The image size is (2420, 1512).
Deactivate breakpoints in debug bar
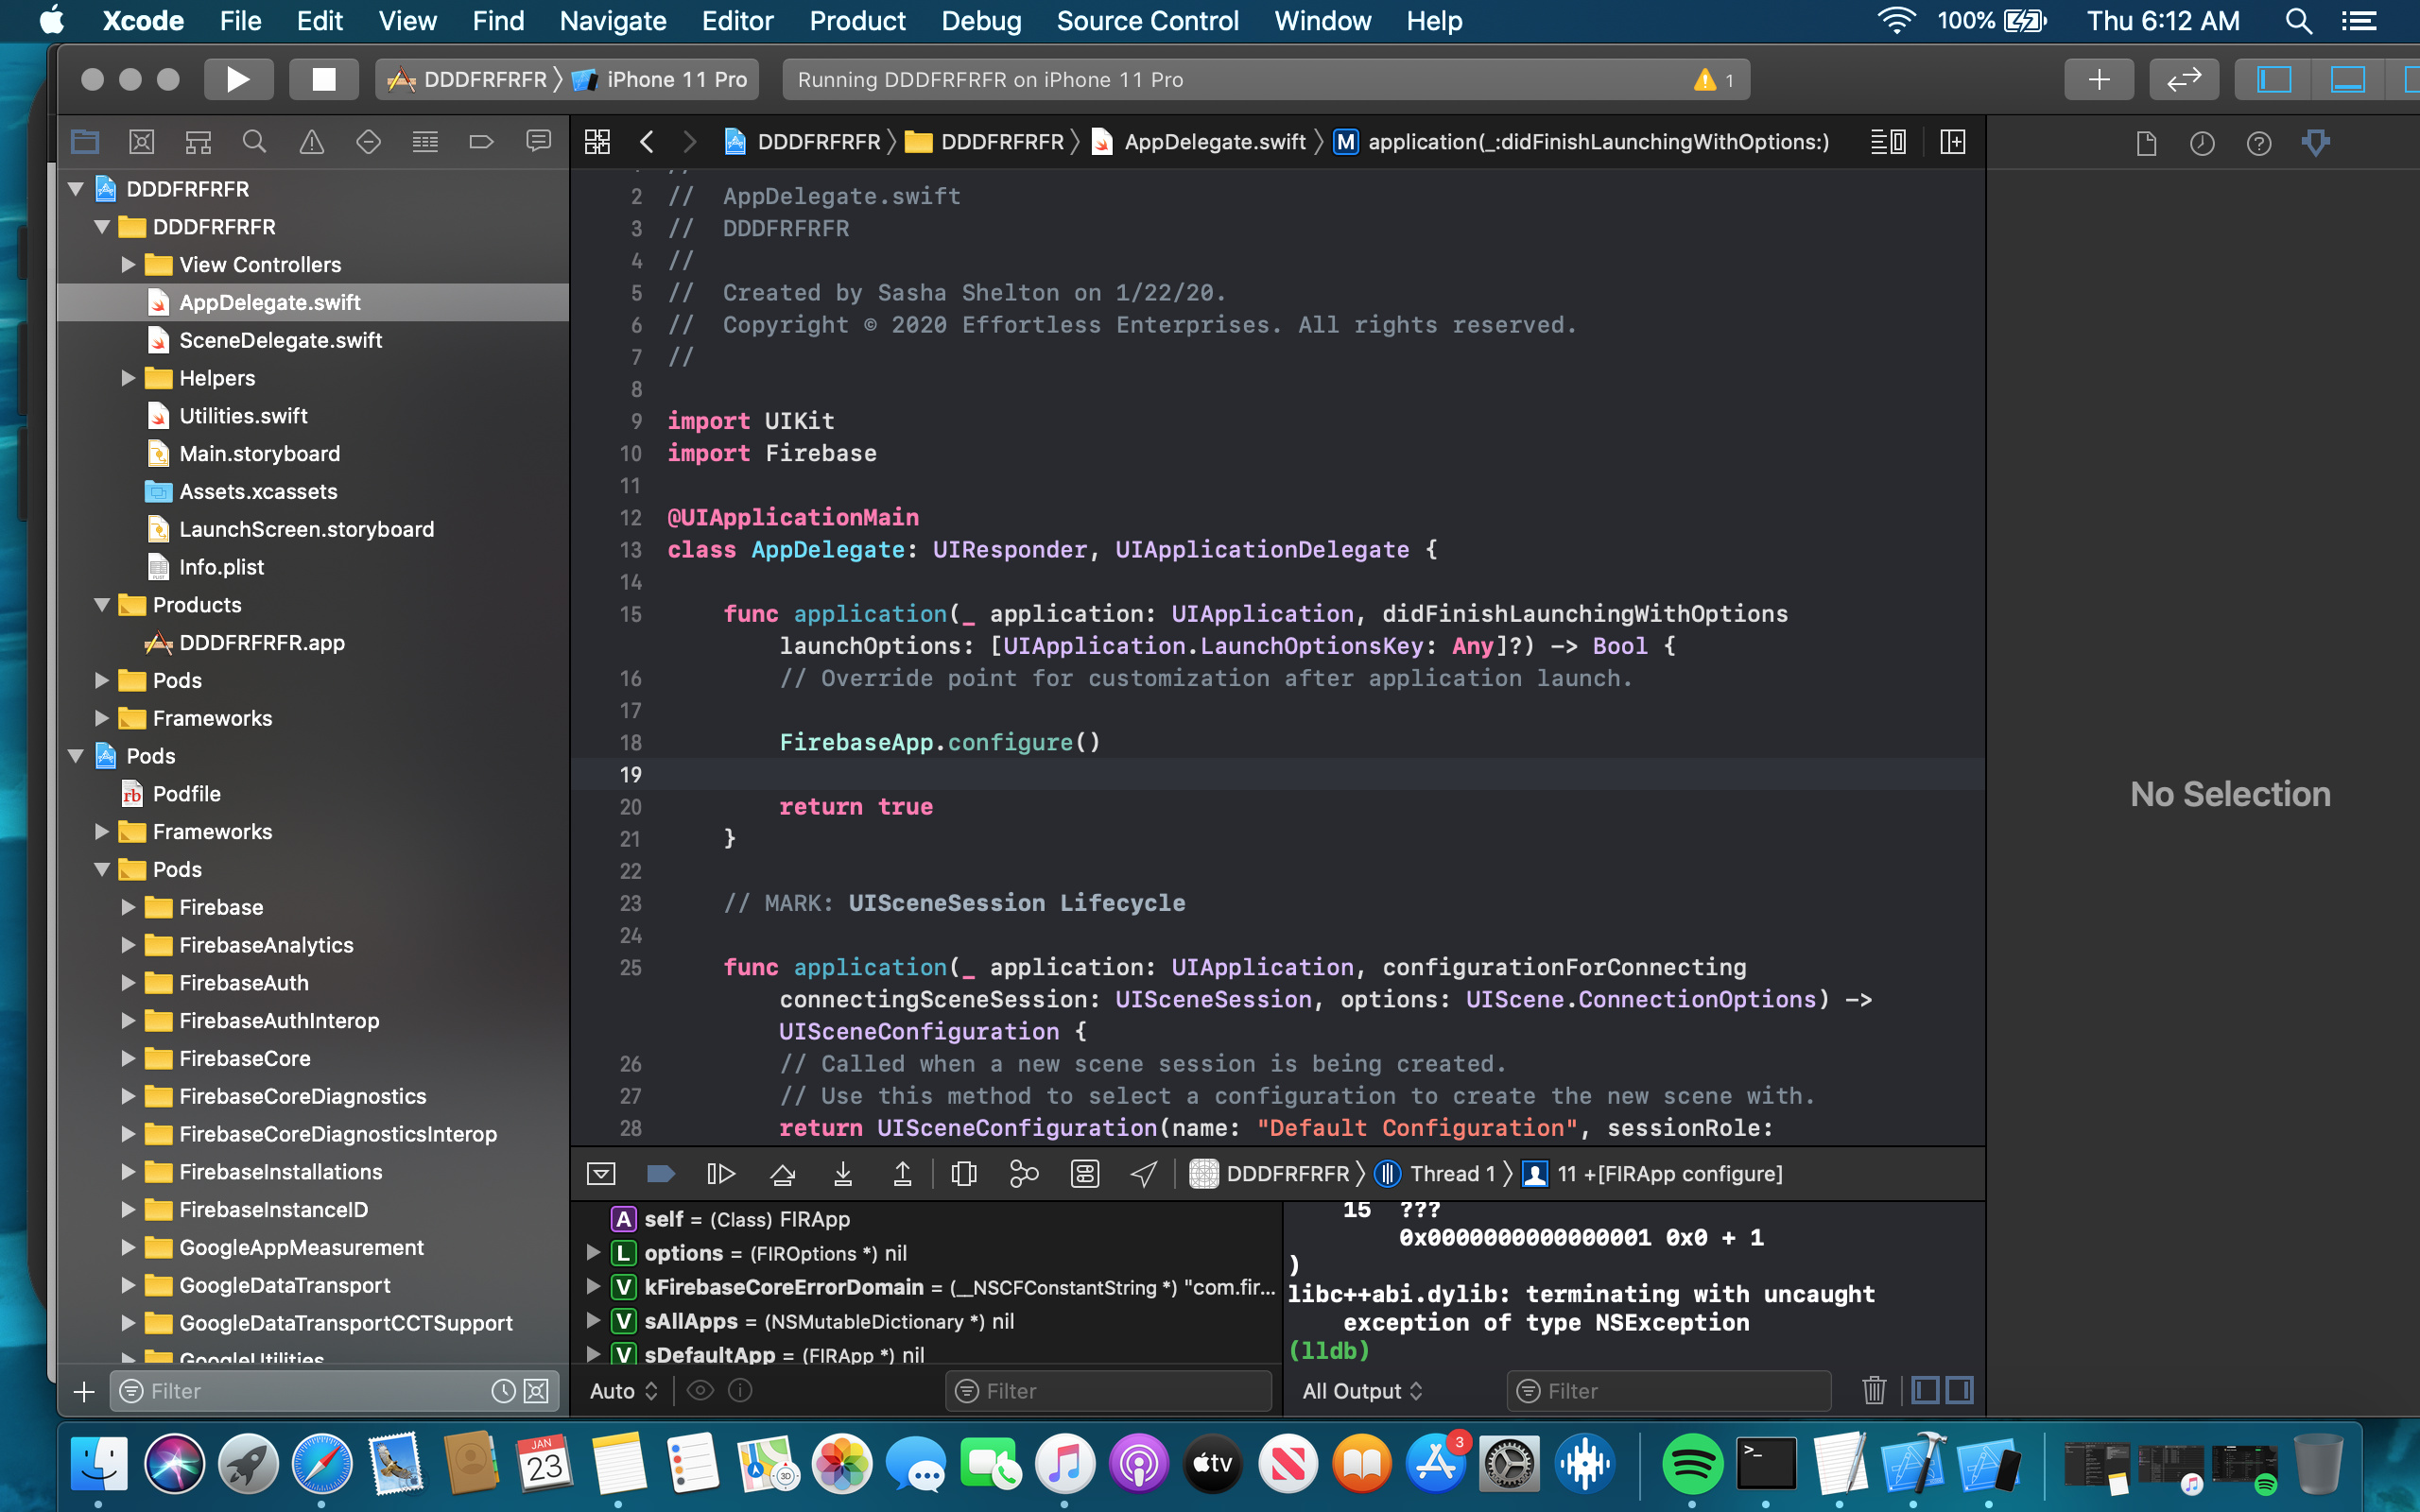(661, 1173)
